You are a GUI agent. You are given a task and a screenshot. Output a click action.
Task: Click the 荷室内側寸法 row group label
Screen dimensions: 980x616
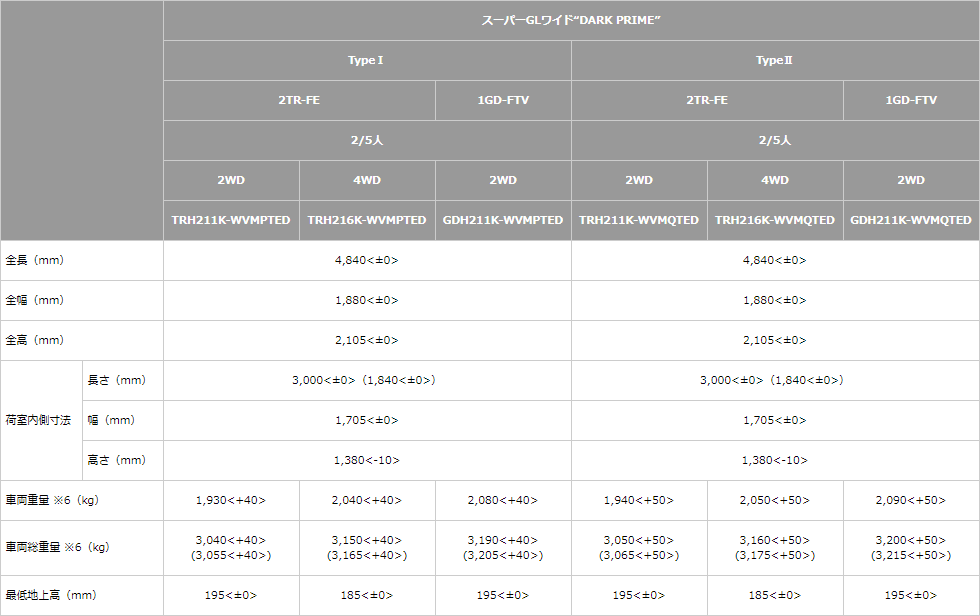point(41,420)
